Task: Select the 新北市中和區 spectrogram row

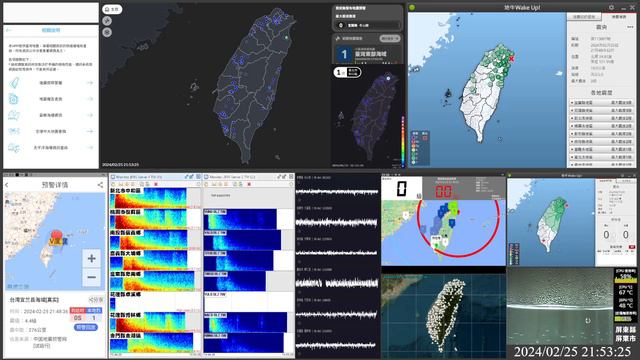Action: click(x=156, y=198)
